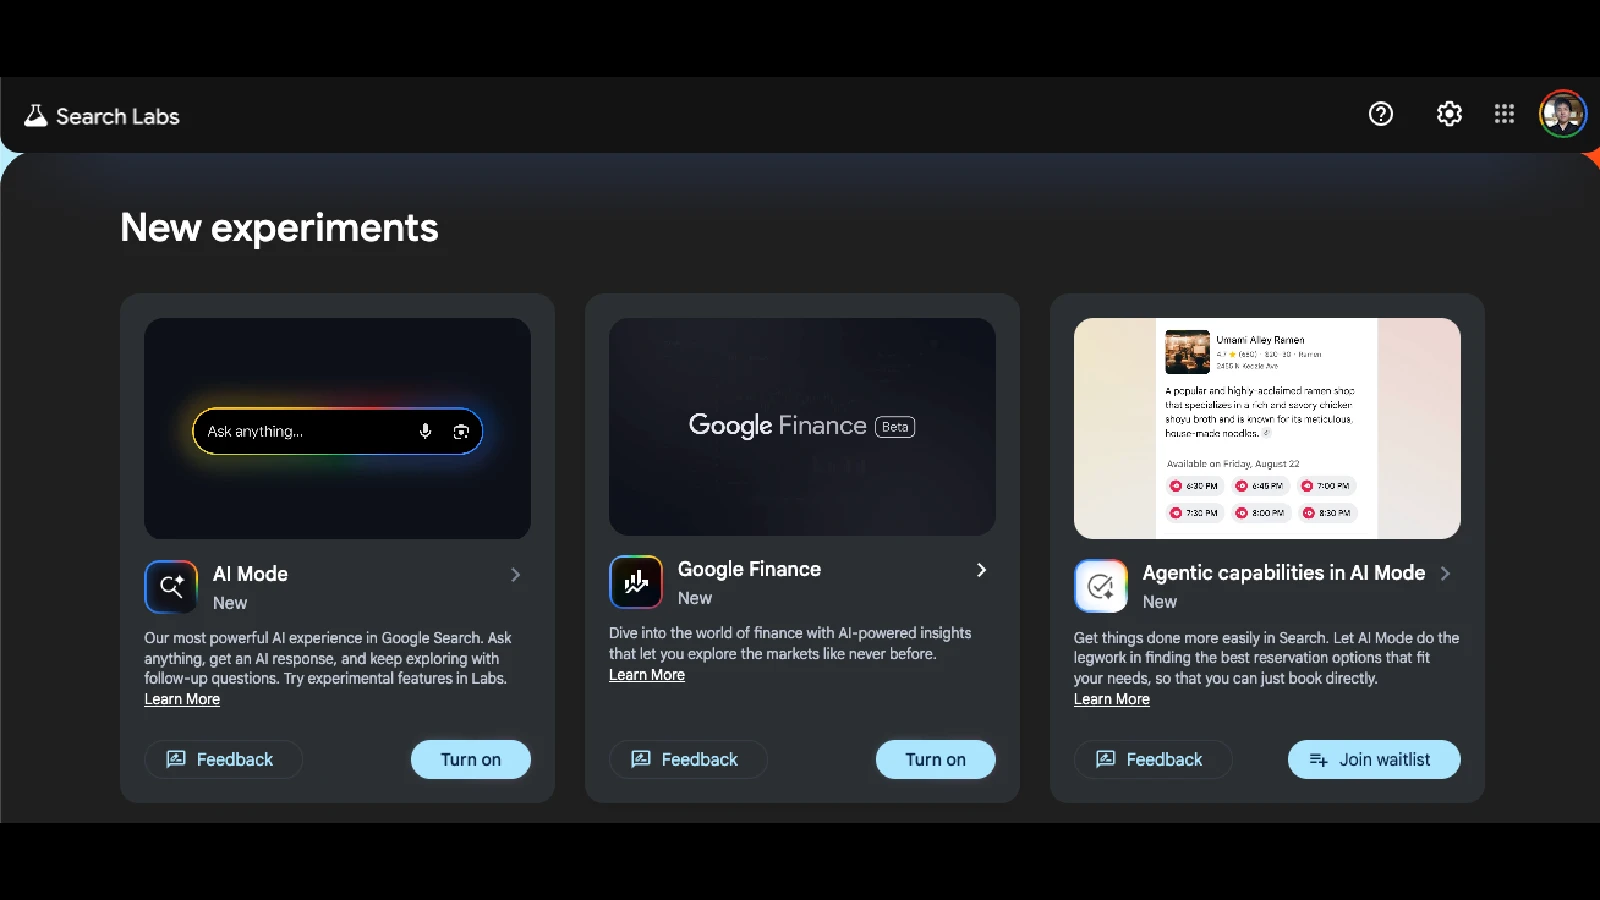Expand AI Mode details chevron
The height and width of the screenshot is (900, 1600).
(516, 574)
